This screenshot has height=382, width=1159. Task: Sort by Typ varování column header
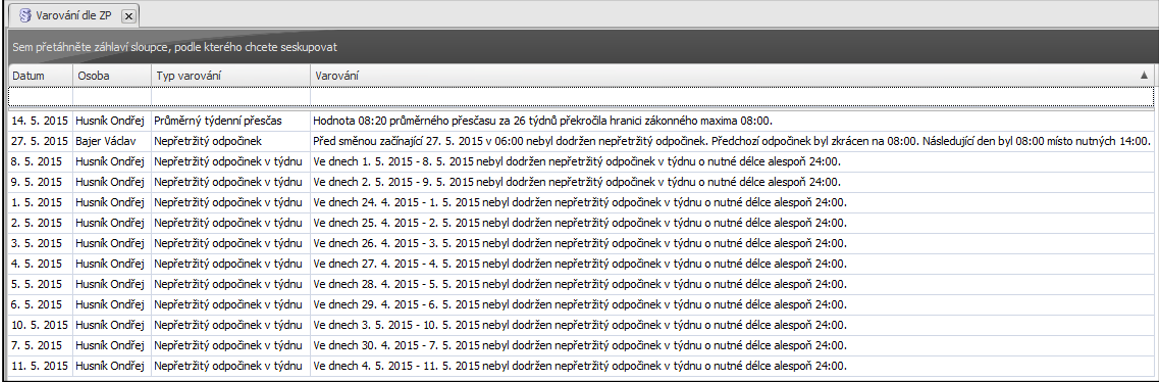point(231,75)
